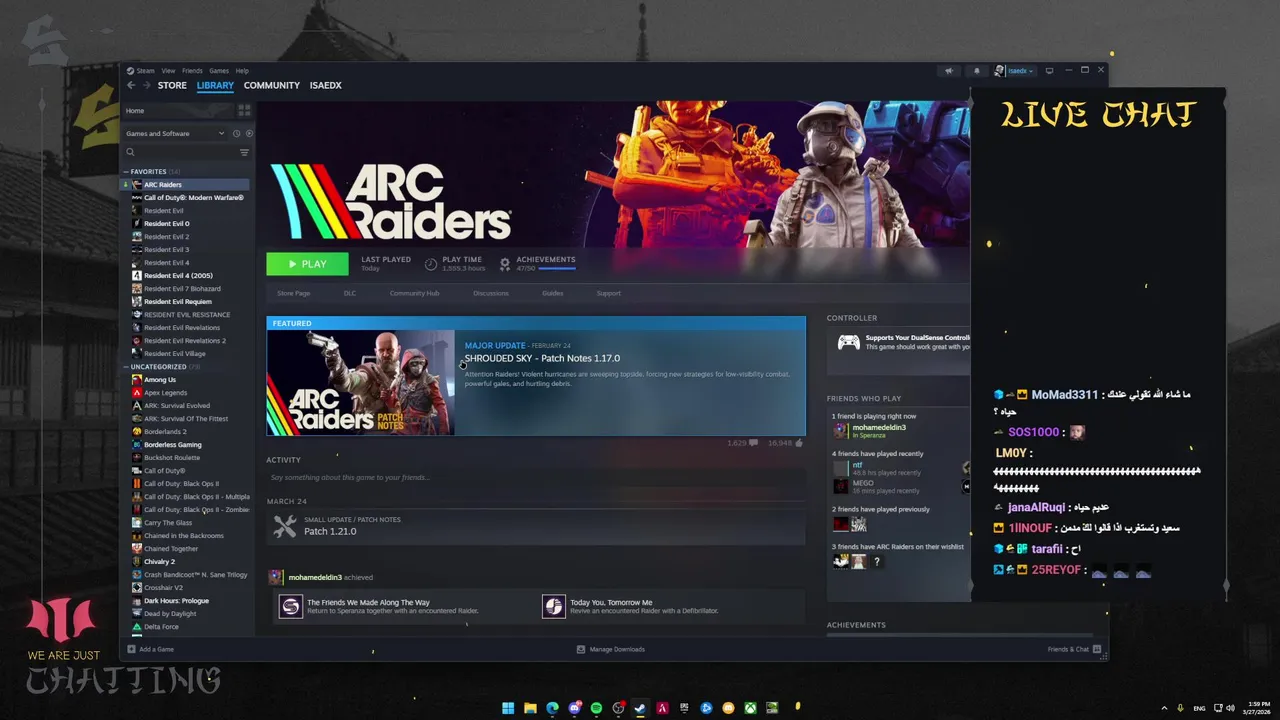Open the DLC link

[x=350, y=293]
